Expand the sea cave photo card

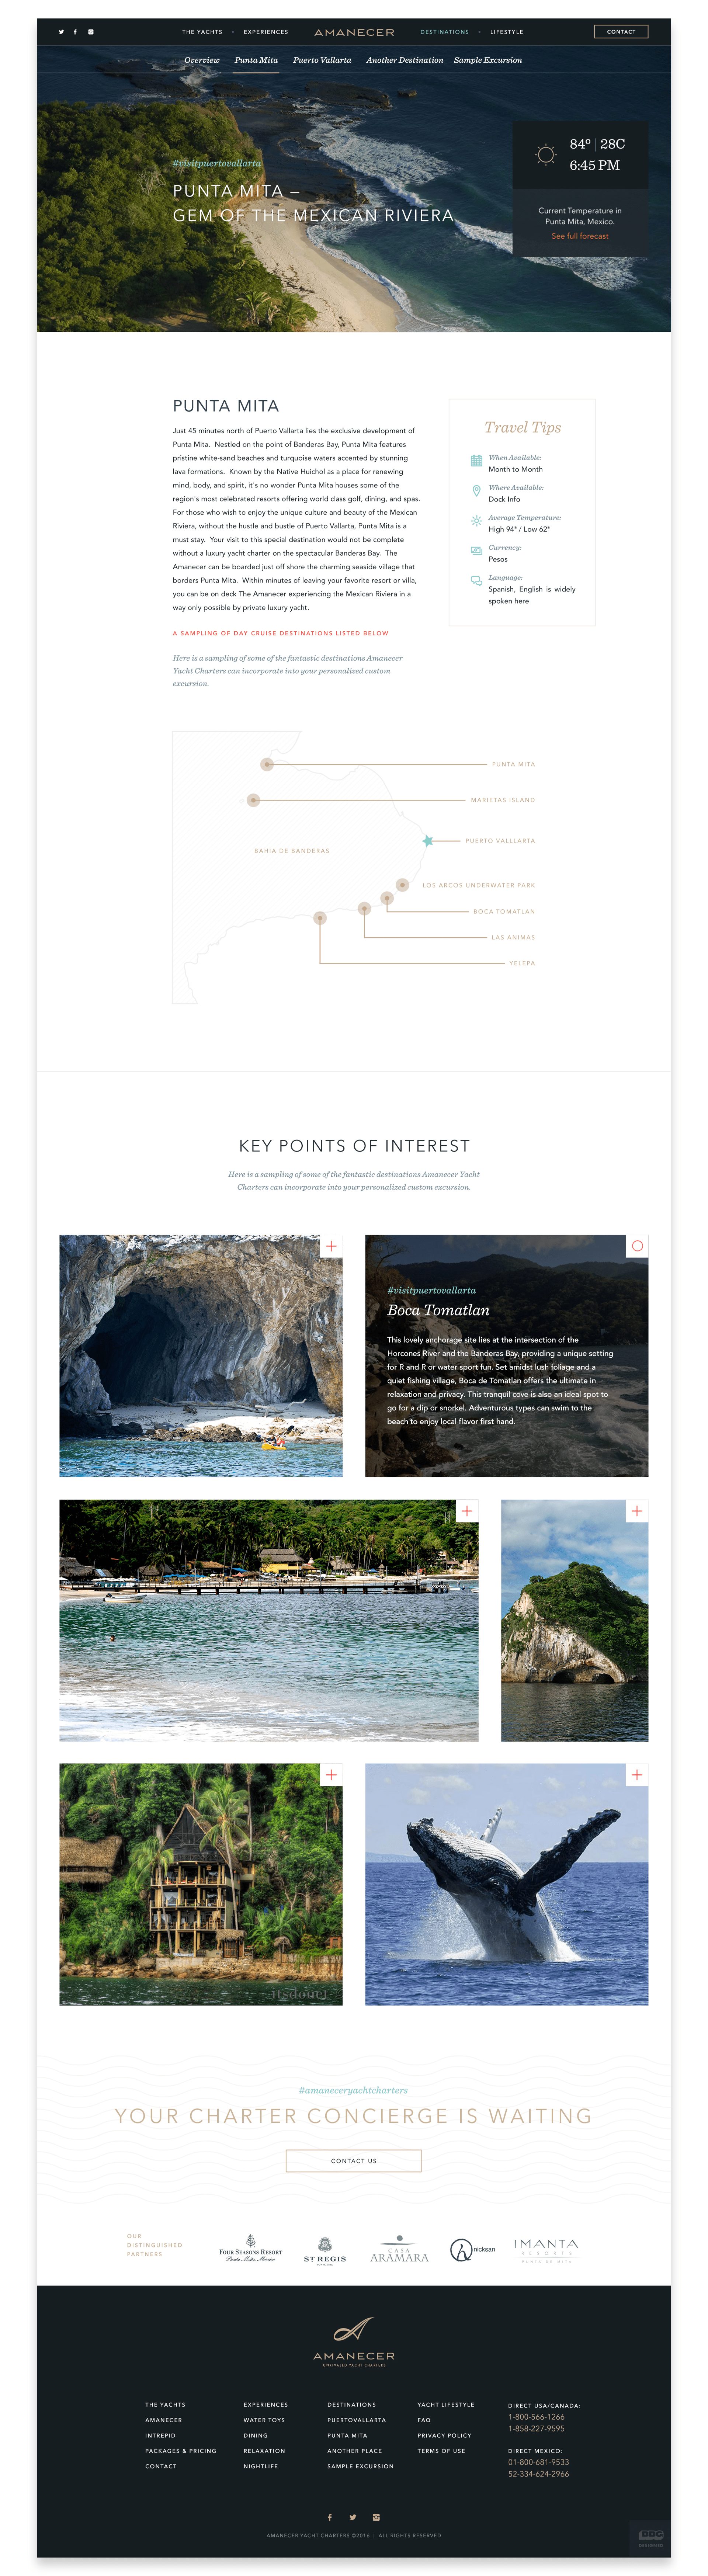tap(331, 1246)
